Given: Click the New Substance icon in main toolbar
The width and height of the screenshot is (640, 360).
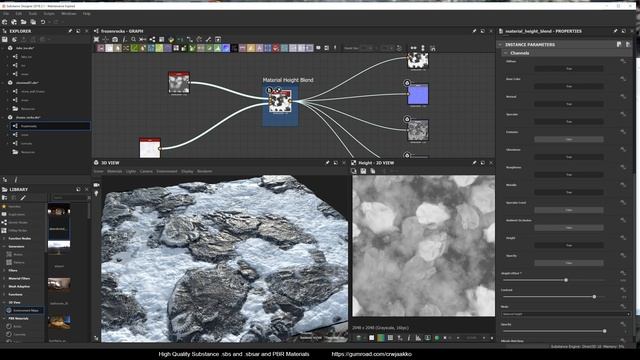Looking at the screenshot, I should [4, 22].
